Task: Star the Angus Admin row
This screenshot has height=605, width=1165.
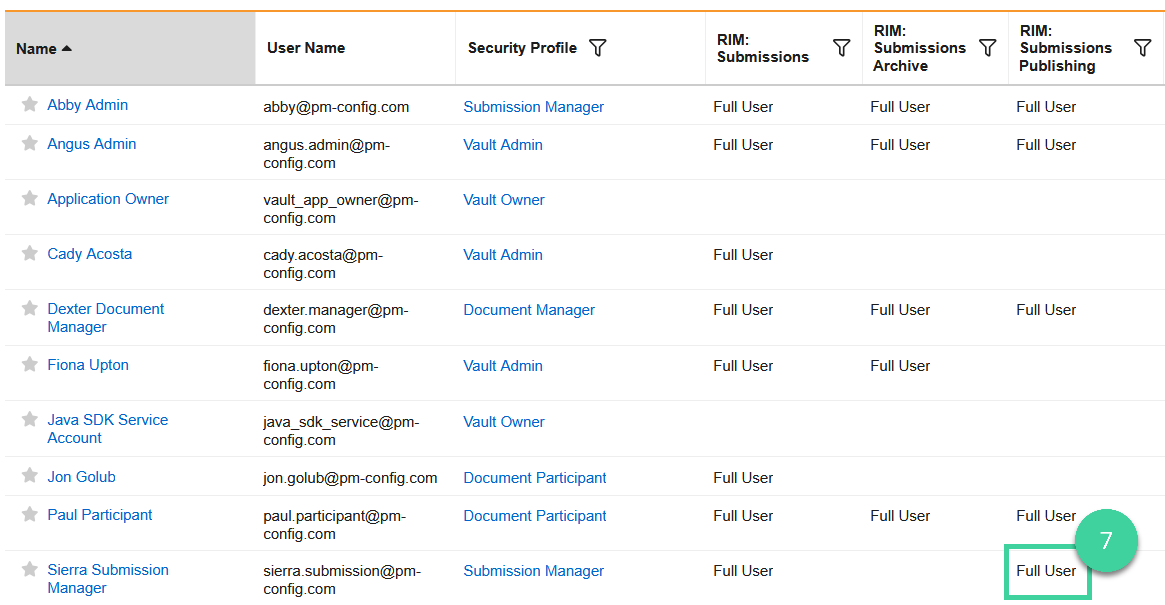Action: click(30, 143)
